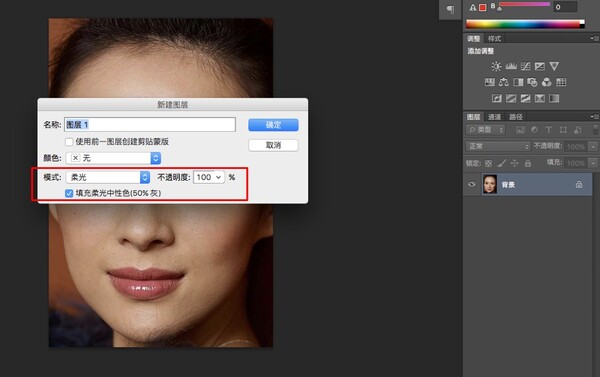This screenshot has height=377, width=600.
Task: Open the blend mode 正常 dropdown
Action: point(498,146)
